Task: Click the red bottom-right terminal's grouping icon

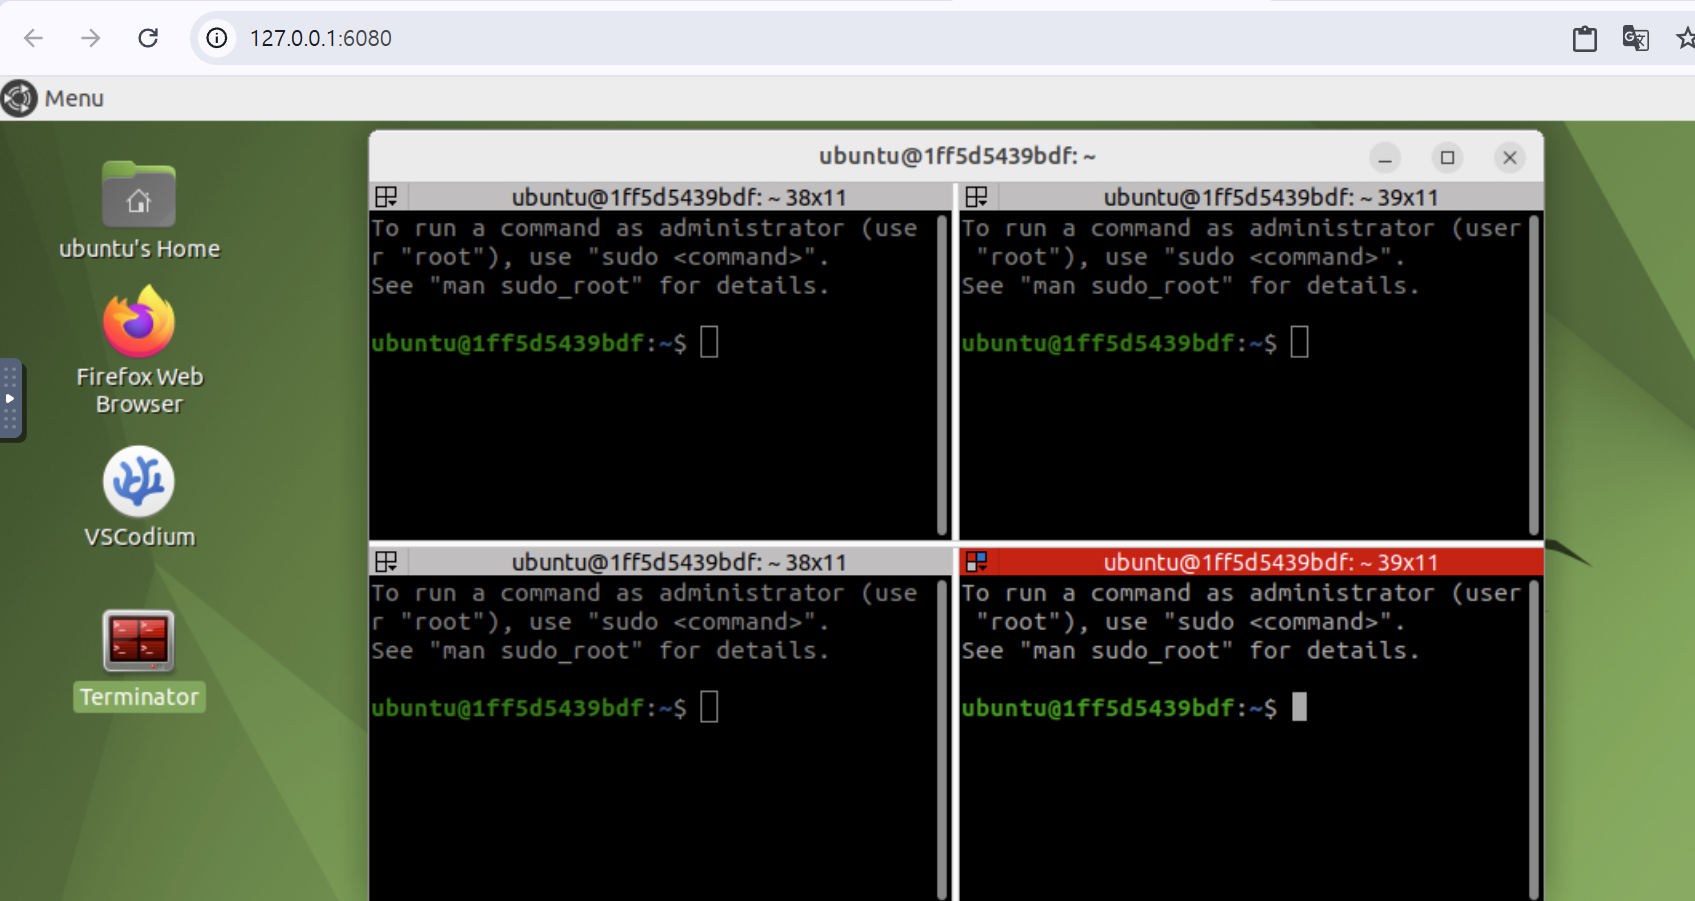Action: tap(976, 562)
